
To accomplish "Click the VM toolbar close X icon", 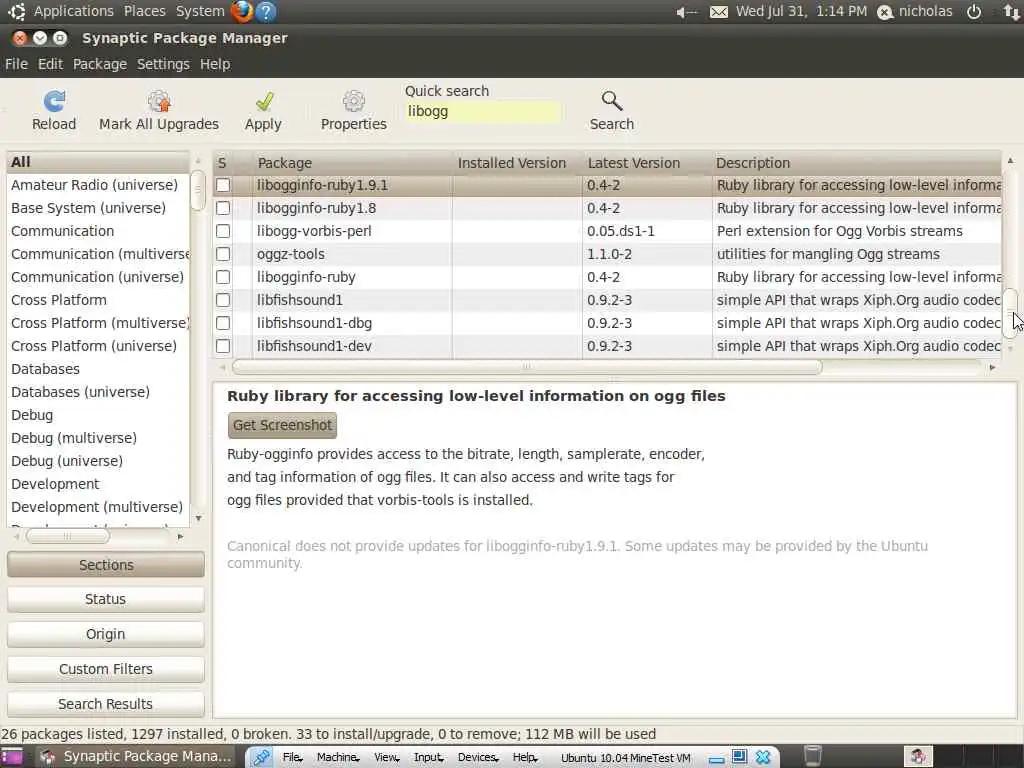I will pyautogui.click(x=763, y=757).
